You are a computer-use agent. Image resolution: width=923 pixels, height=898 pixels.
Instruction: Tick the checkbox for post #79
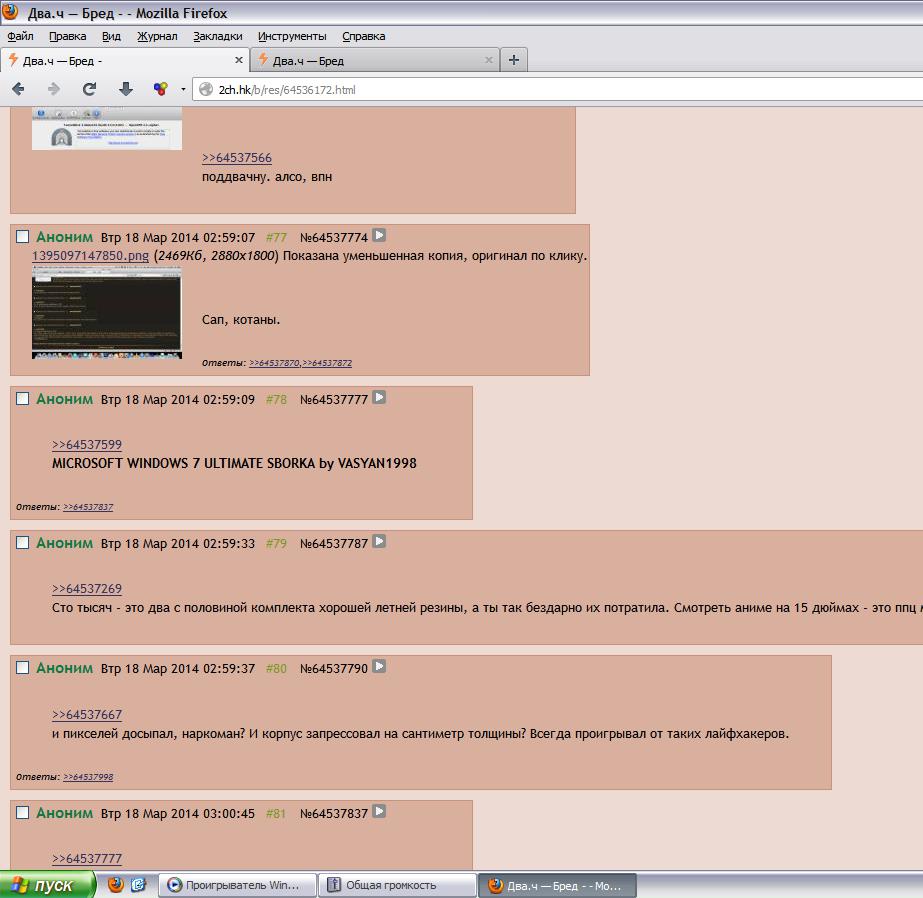click(x=22, y=543)
